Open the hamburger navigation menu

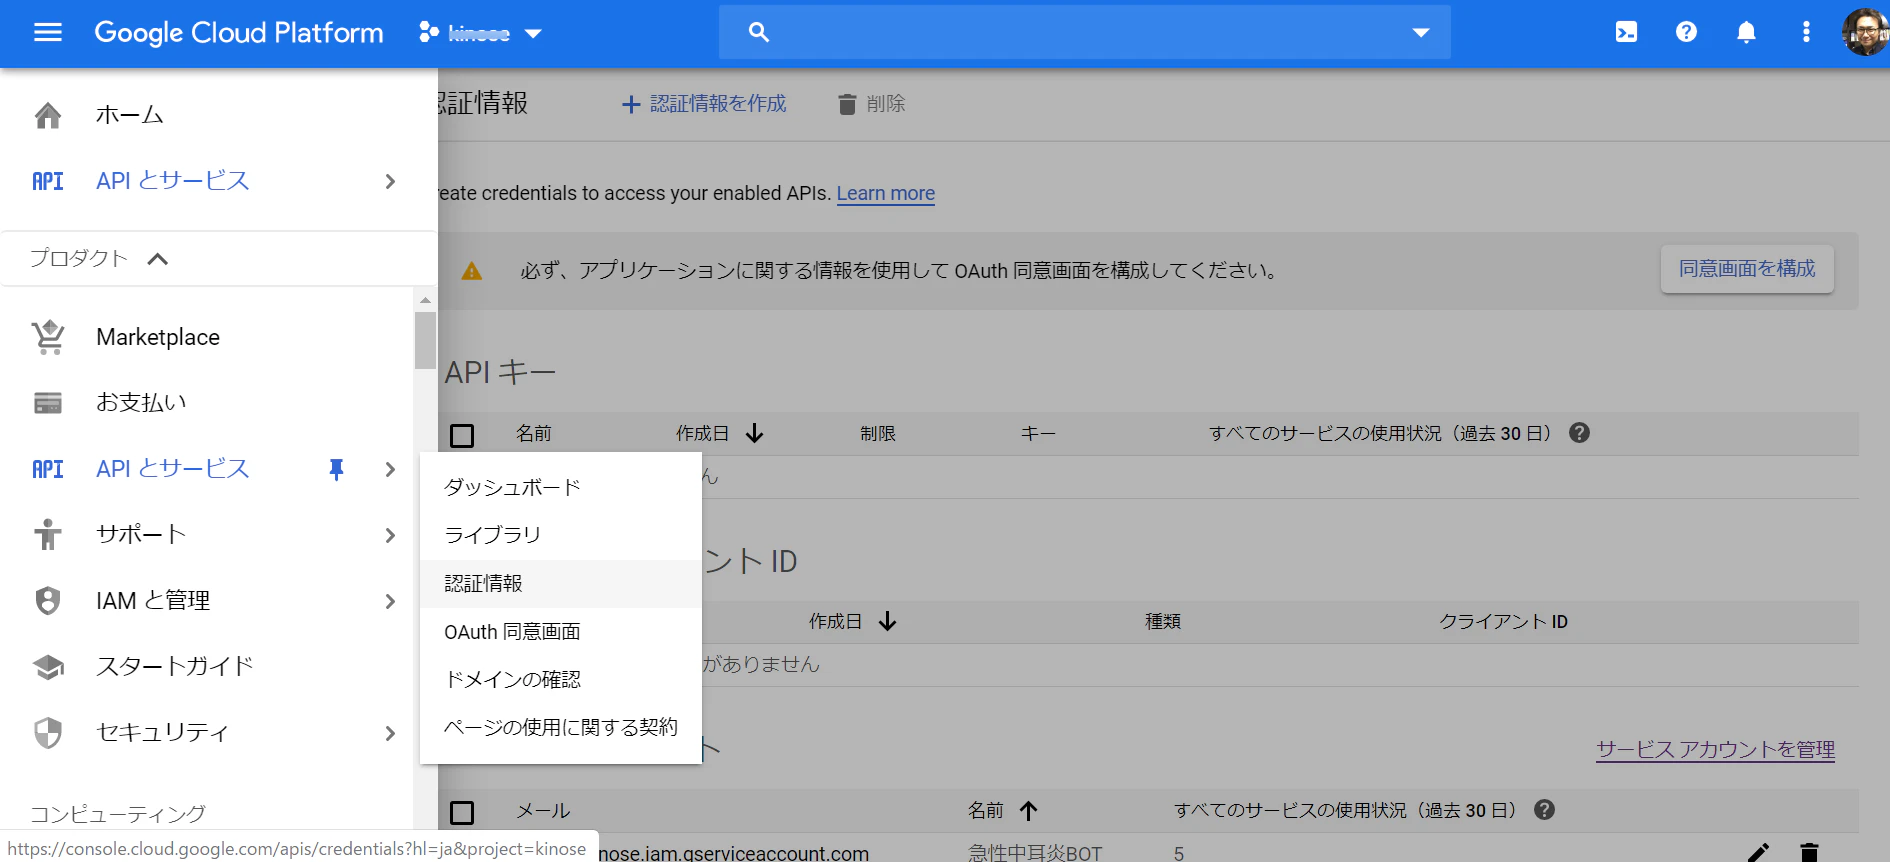pyautogui.click(x=48, y=32)
